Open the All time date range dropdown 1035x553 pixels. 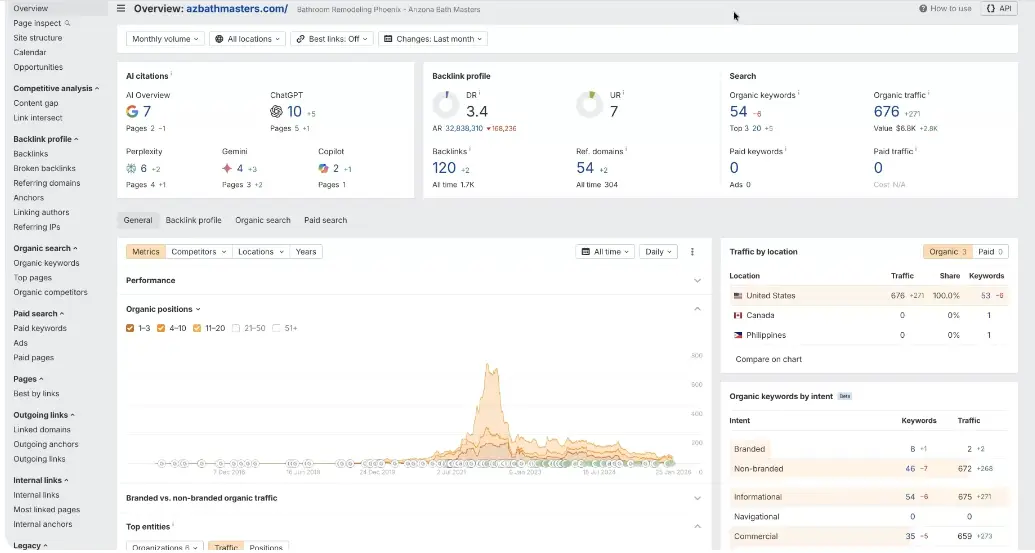[605, 251]
